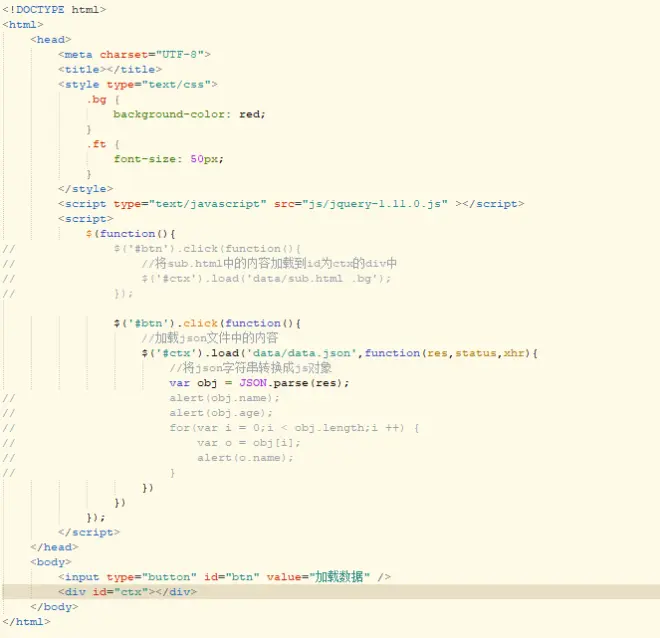Click the 'type="text/javascript"' attribute
660x638 pixels.
point(190,204)
